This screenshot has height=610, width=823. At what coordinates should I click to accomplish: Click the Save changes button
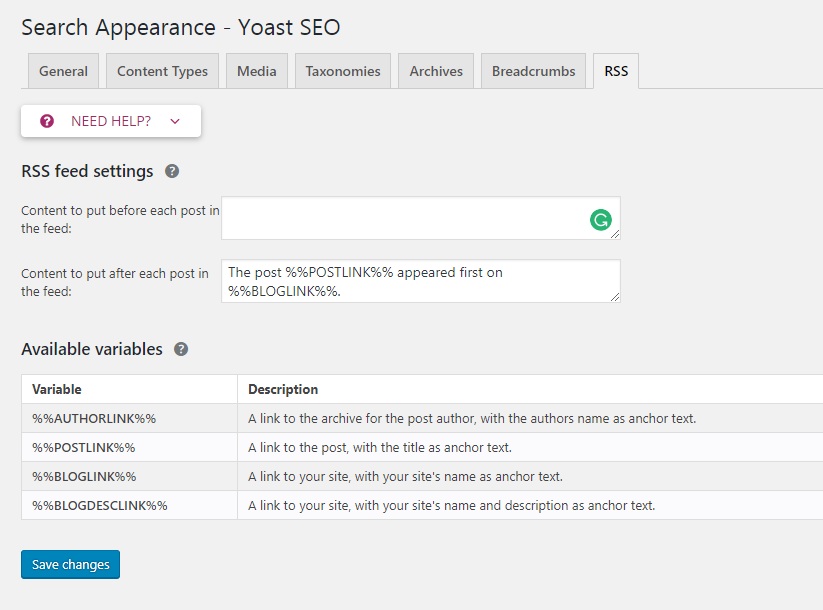[x=70, y=564]
